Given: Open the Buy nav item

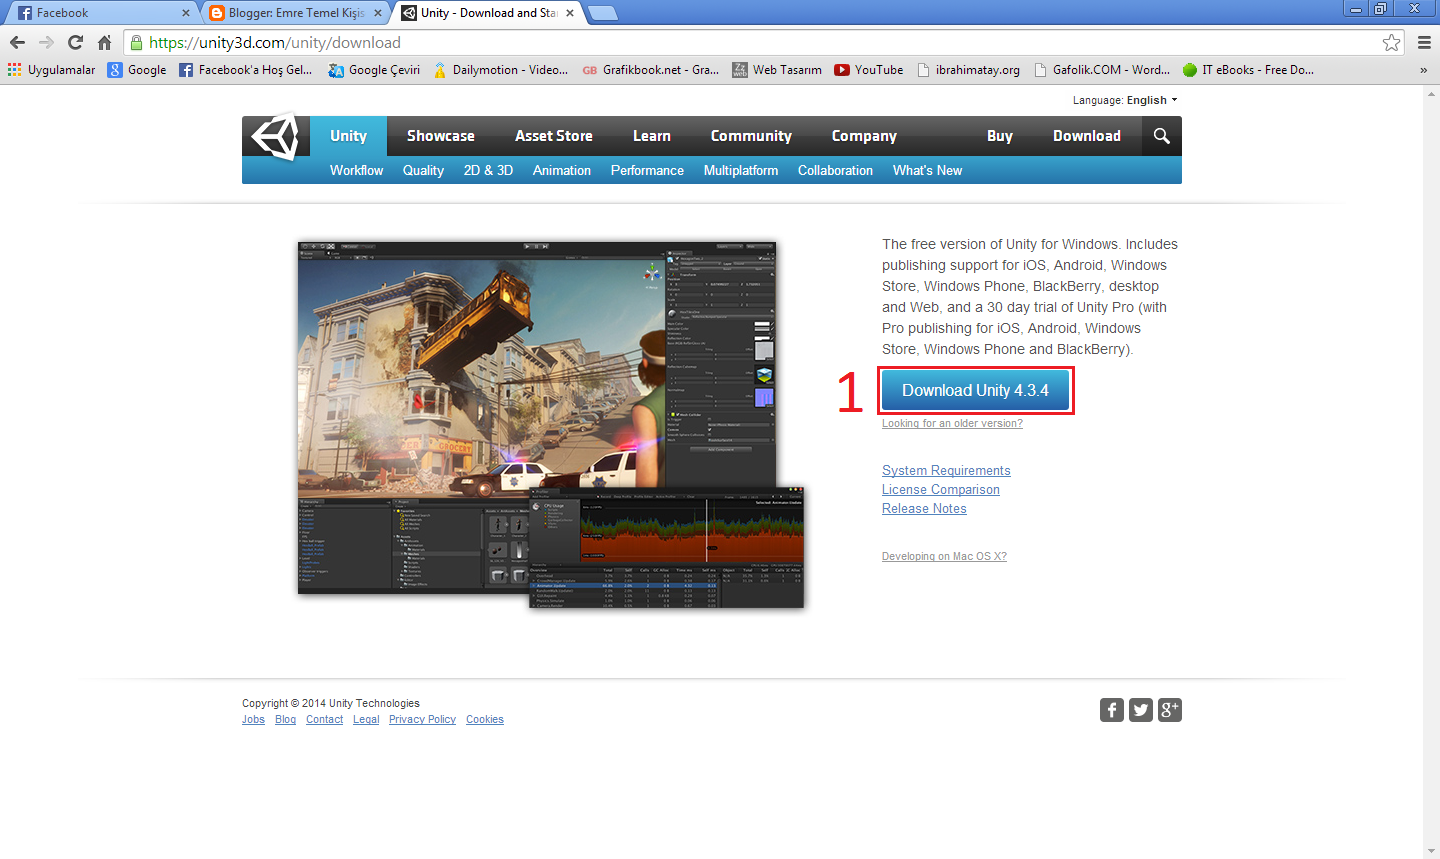Looking at the screenshot, I should 1000,136.
